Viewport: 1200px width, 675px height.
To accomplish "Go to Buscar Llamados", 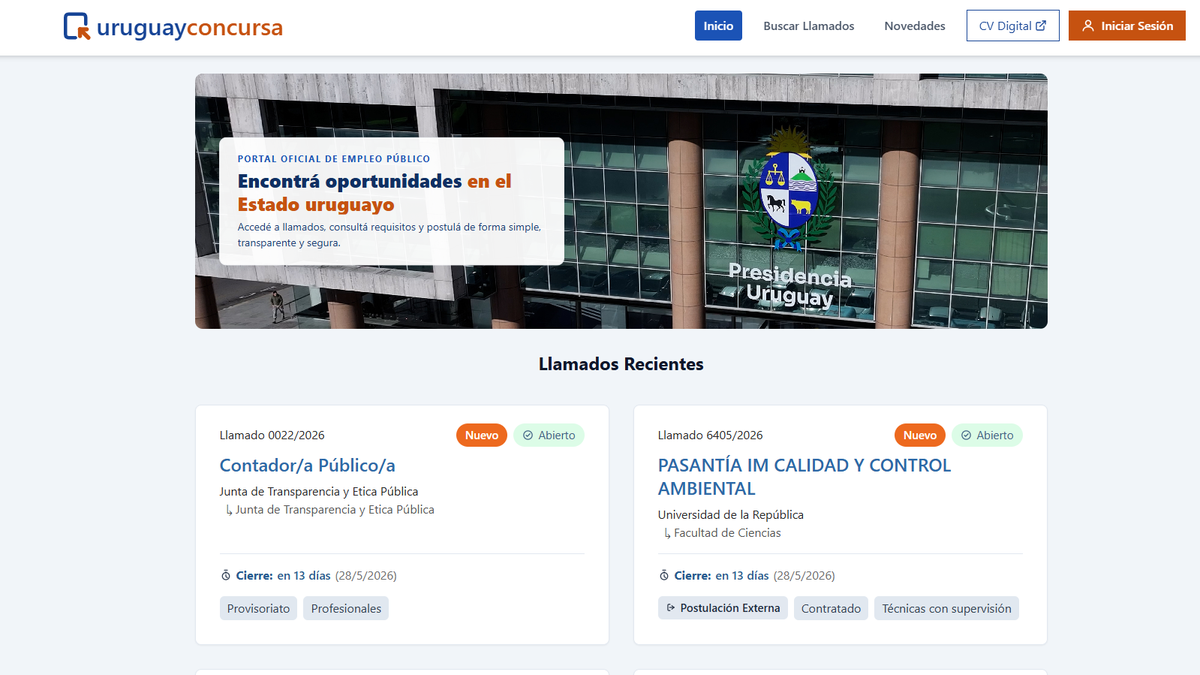I will (x=809, y=26).
